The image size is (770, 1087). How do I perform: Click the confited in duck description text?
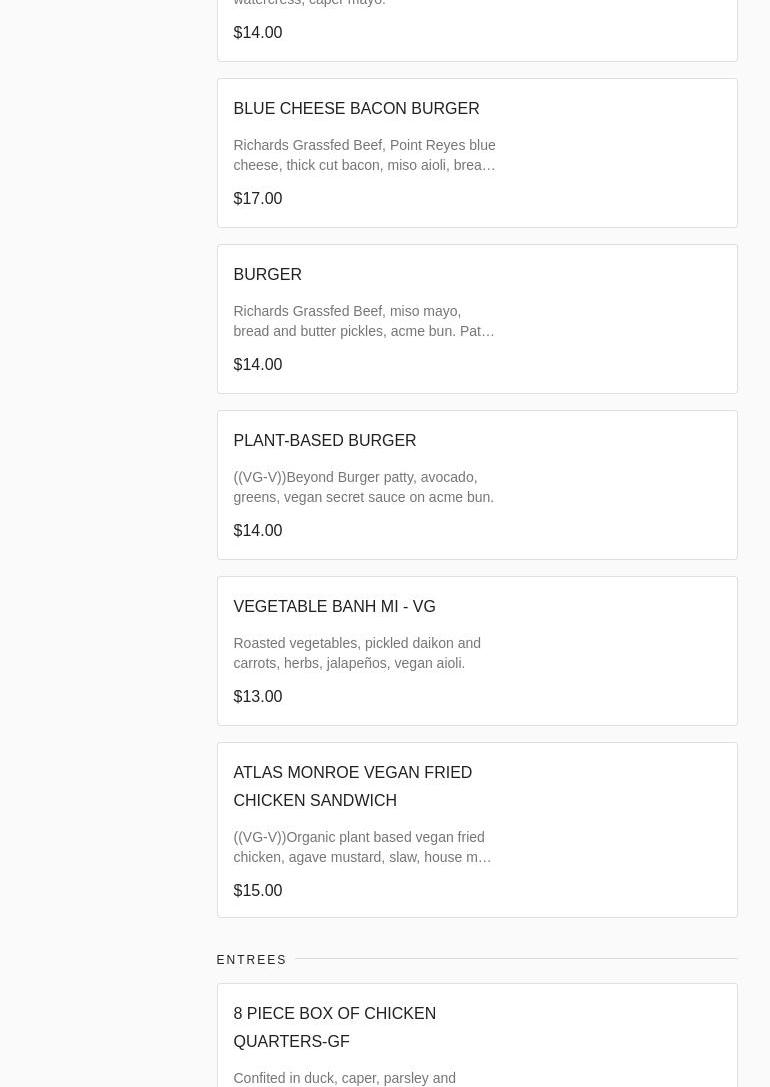(x=344, y=1078)
